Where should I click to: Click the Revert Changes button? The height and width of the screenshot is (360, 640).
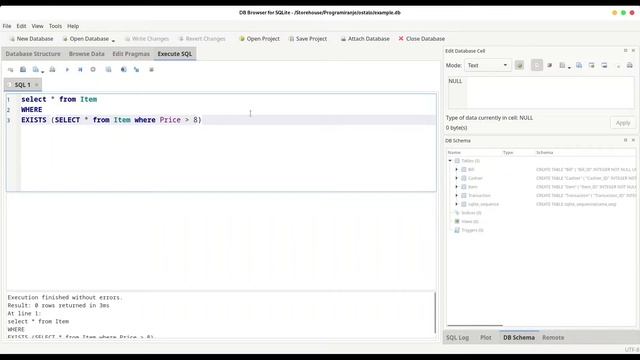202,39
